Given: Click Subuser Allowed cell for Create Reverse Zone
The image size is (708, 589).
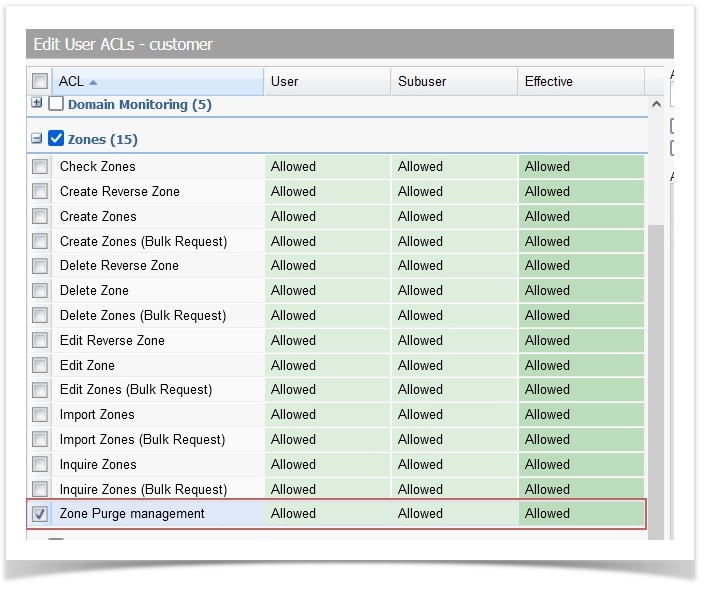Looking at the screenshot, I should click(454, 191).
